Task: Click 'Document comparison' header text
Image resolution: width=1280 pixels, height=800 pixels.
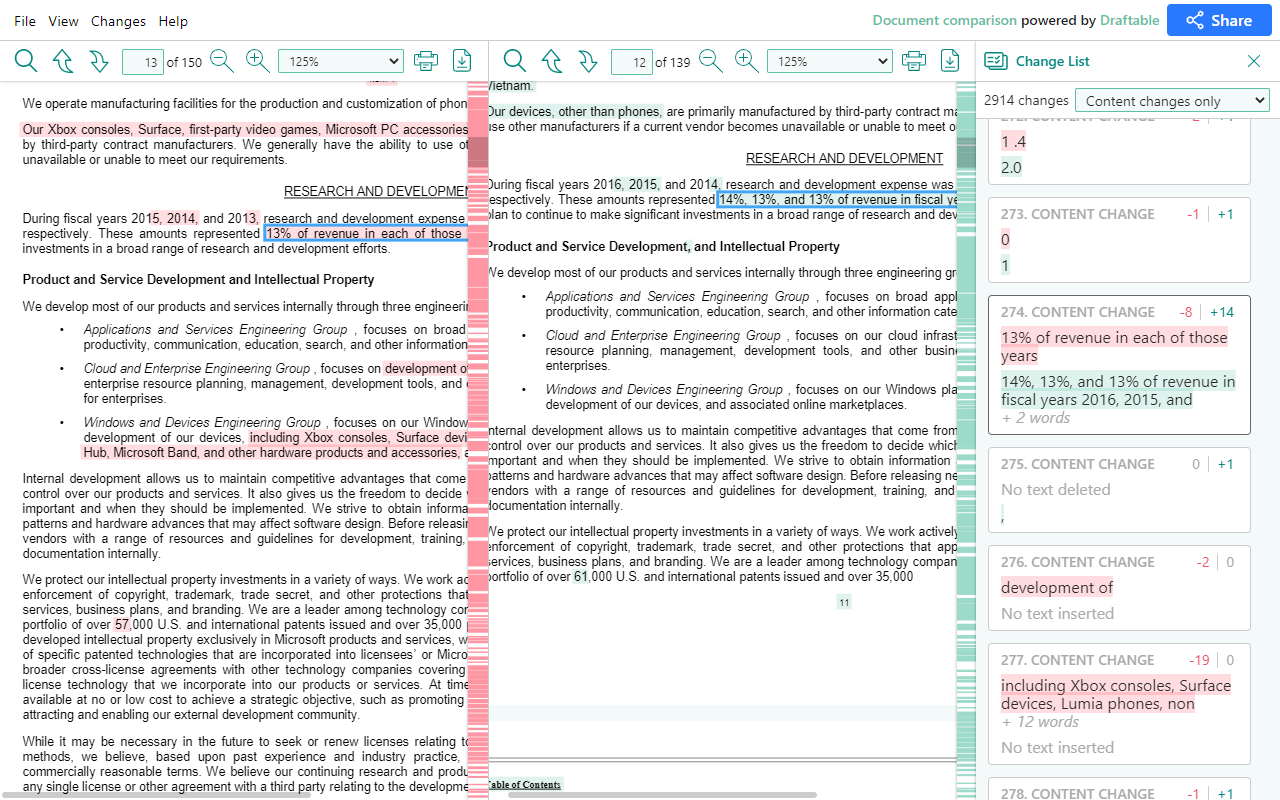Action: (945, 20)
